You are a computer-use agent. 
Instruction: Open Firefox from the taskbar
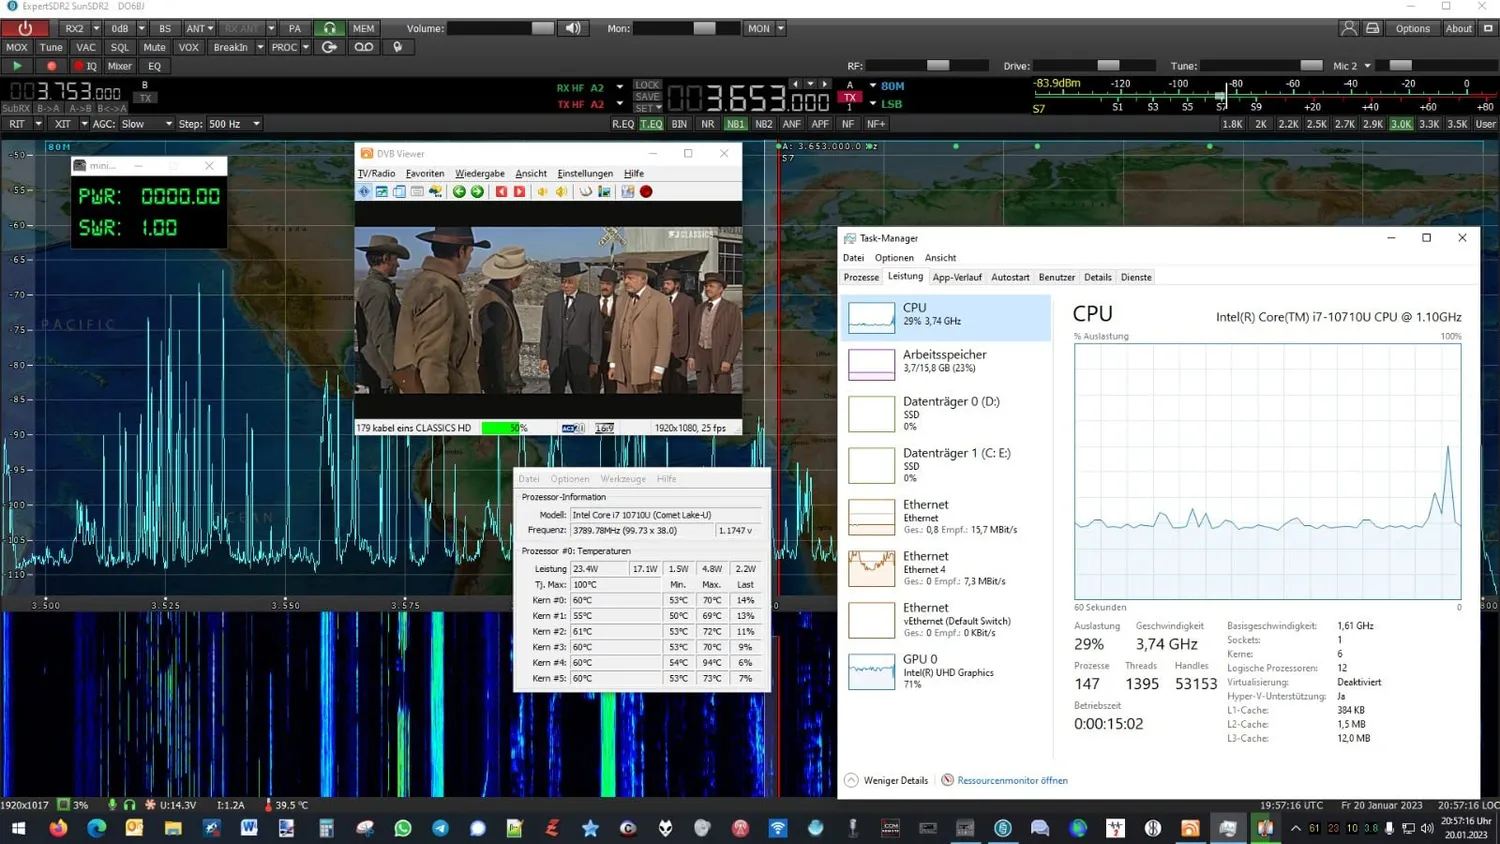point(58,828)
